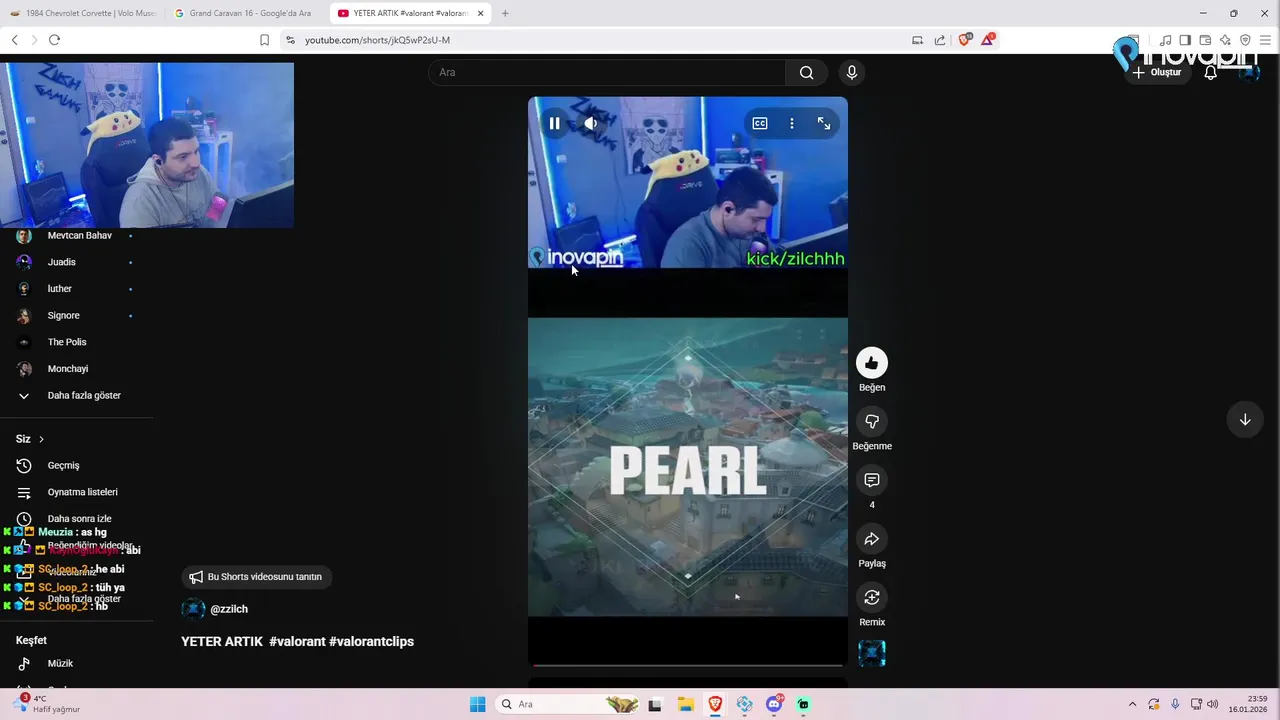The image size is (1280, 720).
Task: Open Brave Rewards triangle icon
Action: tap(988, 40)
